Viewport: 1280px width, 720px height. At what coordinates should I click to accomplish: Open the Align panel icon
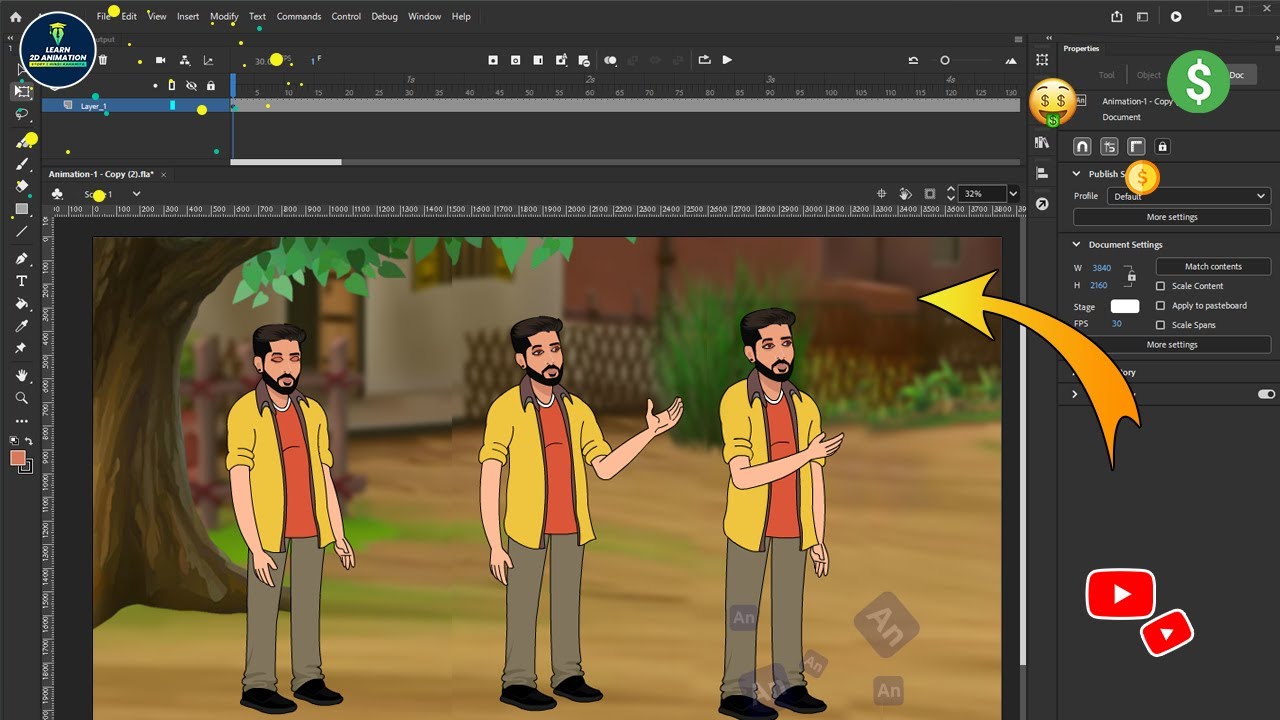(1042, 173)
